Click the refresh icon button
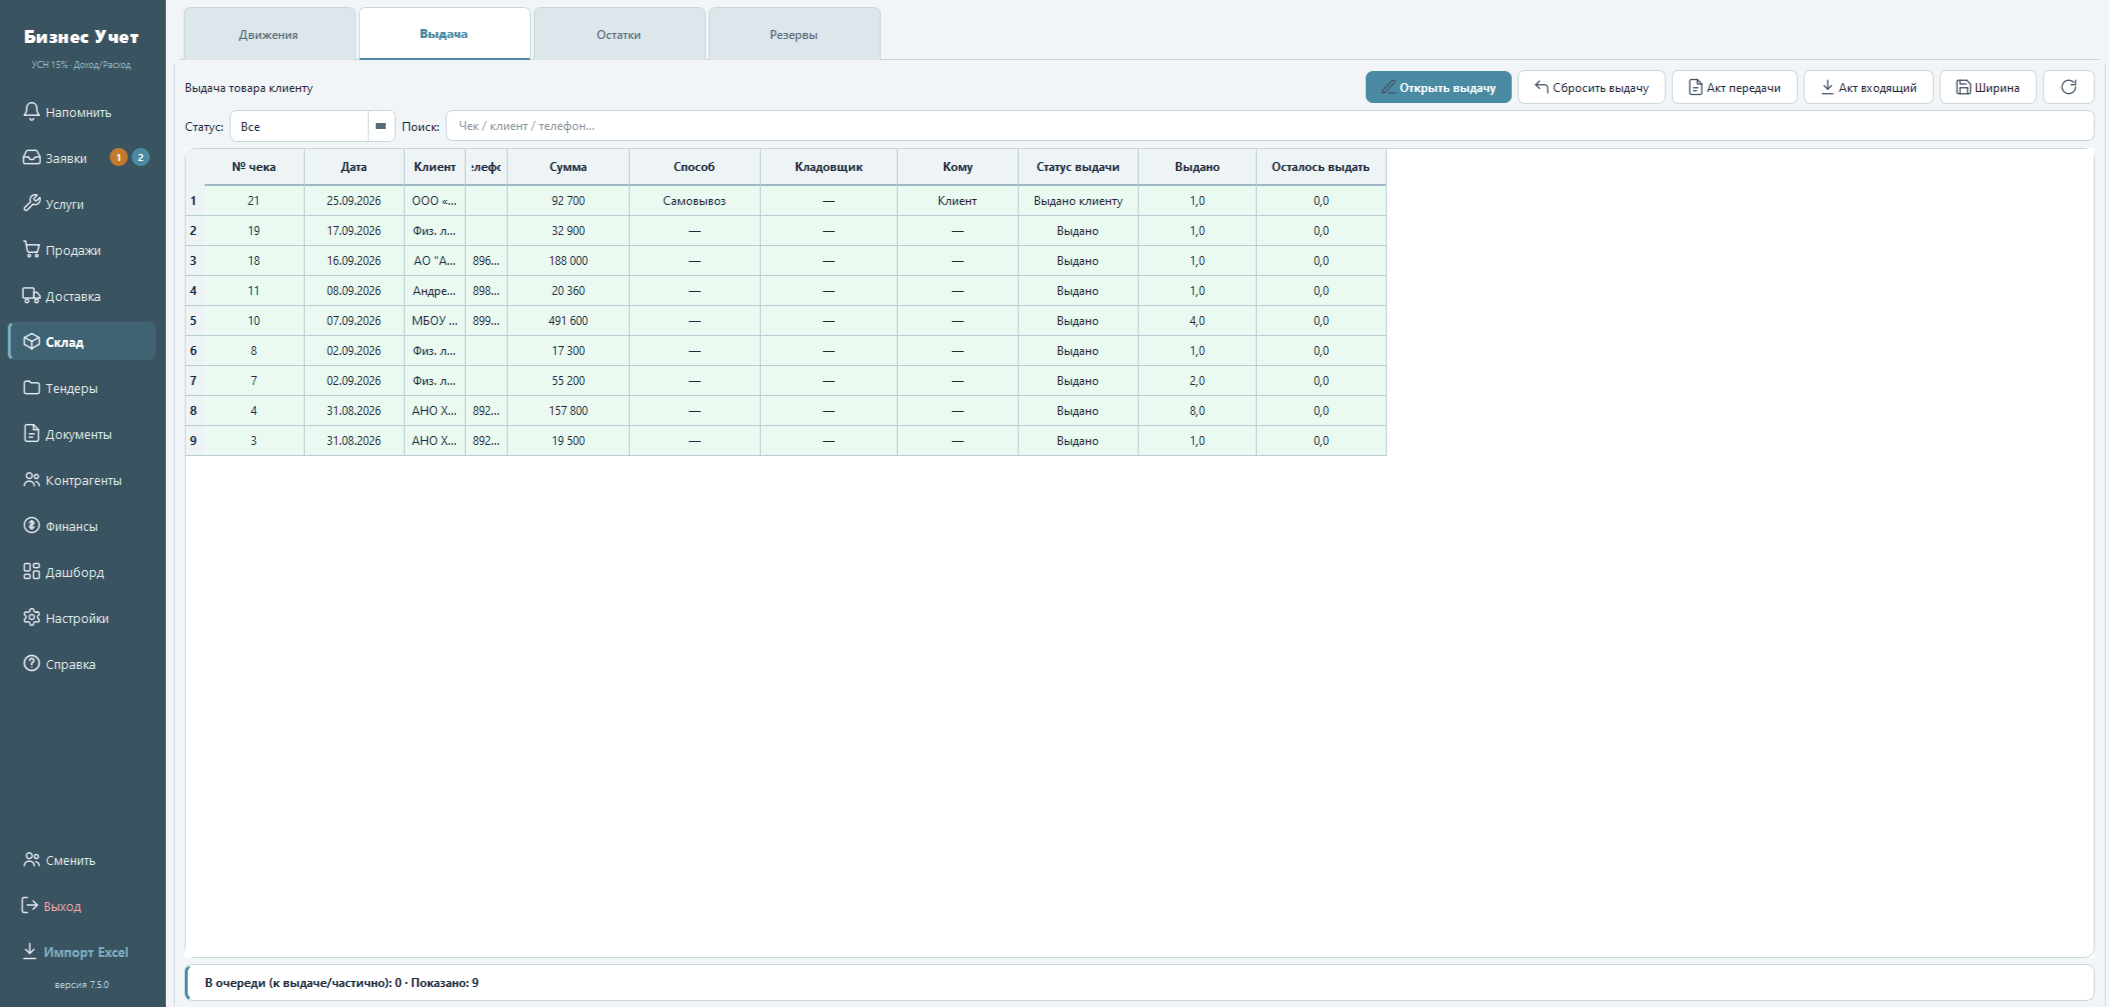2109x1007 pixels. click(2068, 87)
